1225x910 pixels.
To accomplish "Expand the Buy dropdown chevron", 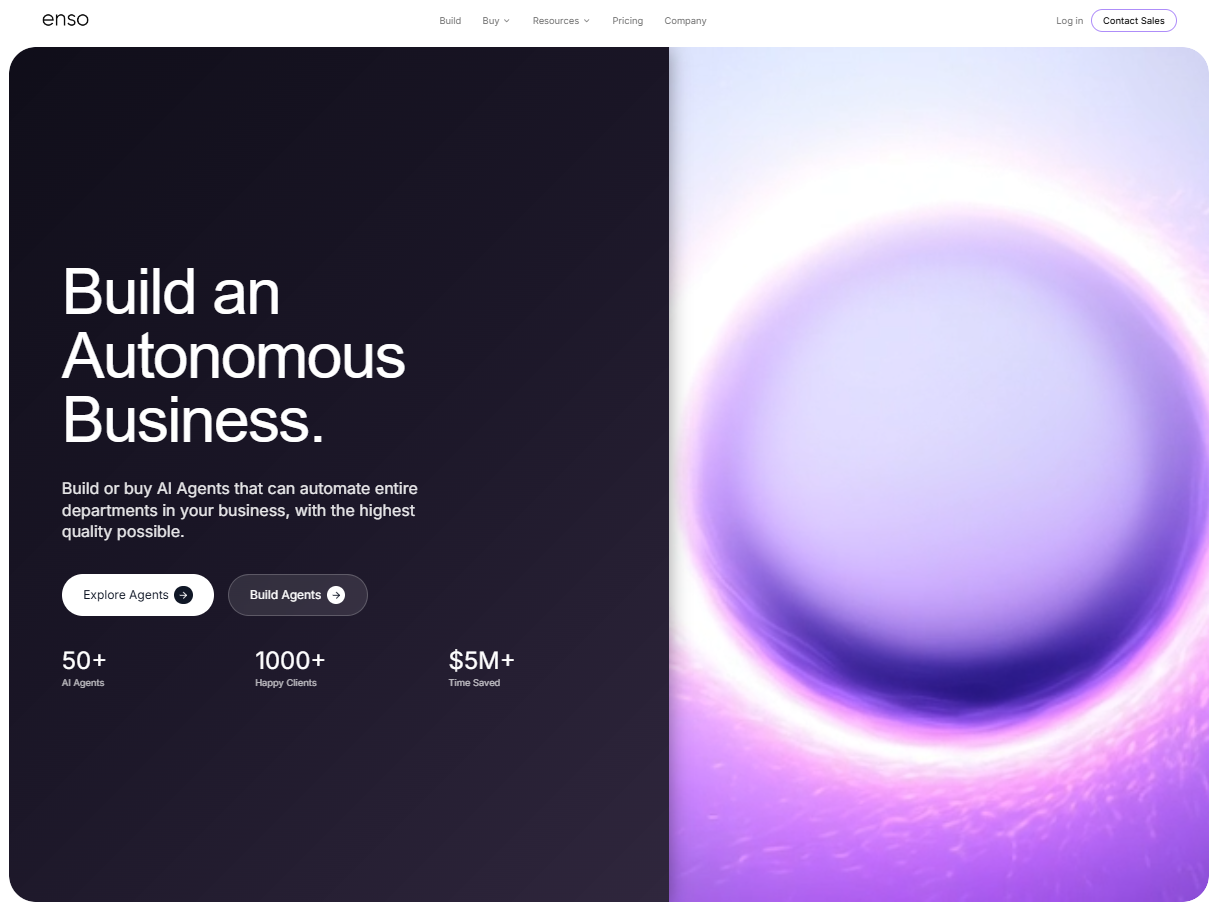I will coord(507,21).
